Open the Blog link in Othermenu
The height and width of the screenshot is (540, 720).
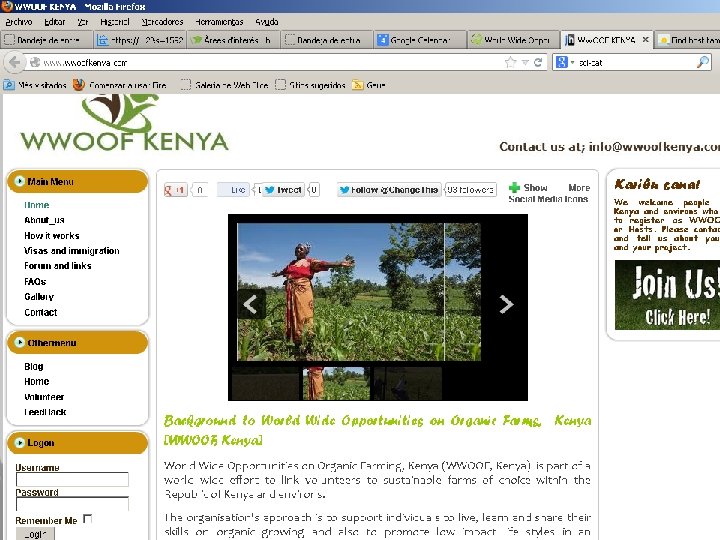[x=34, y=366]
